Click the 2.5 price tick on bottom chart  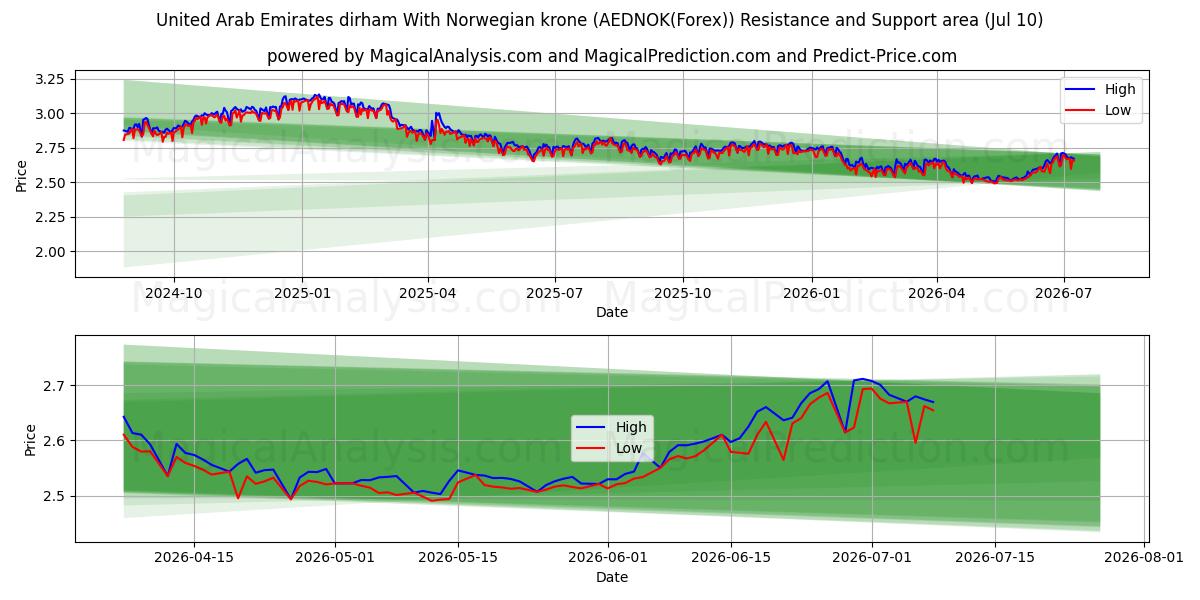pos(56,496)
